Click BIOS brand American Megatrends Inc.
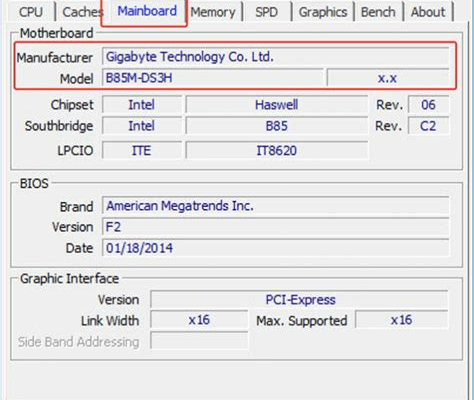Viewport: 474px width, 400px height. tap(276, 206)
